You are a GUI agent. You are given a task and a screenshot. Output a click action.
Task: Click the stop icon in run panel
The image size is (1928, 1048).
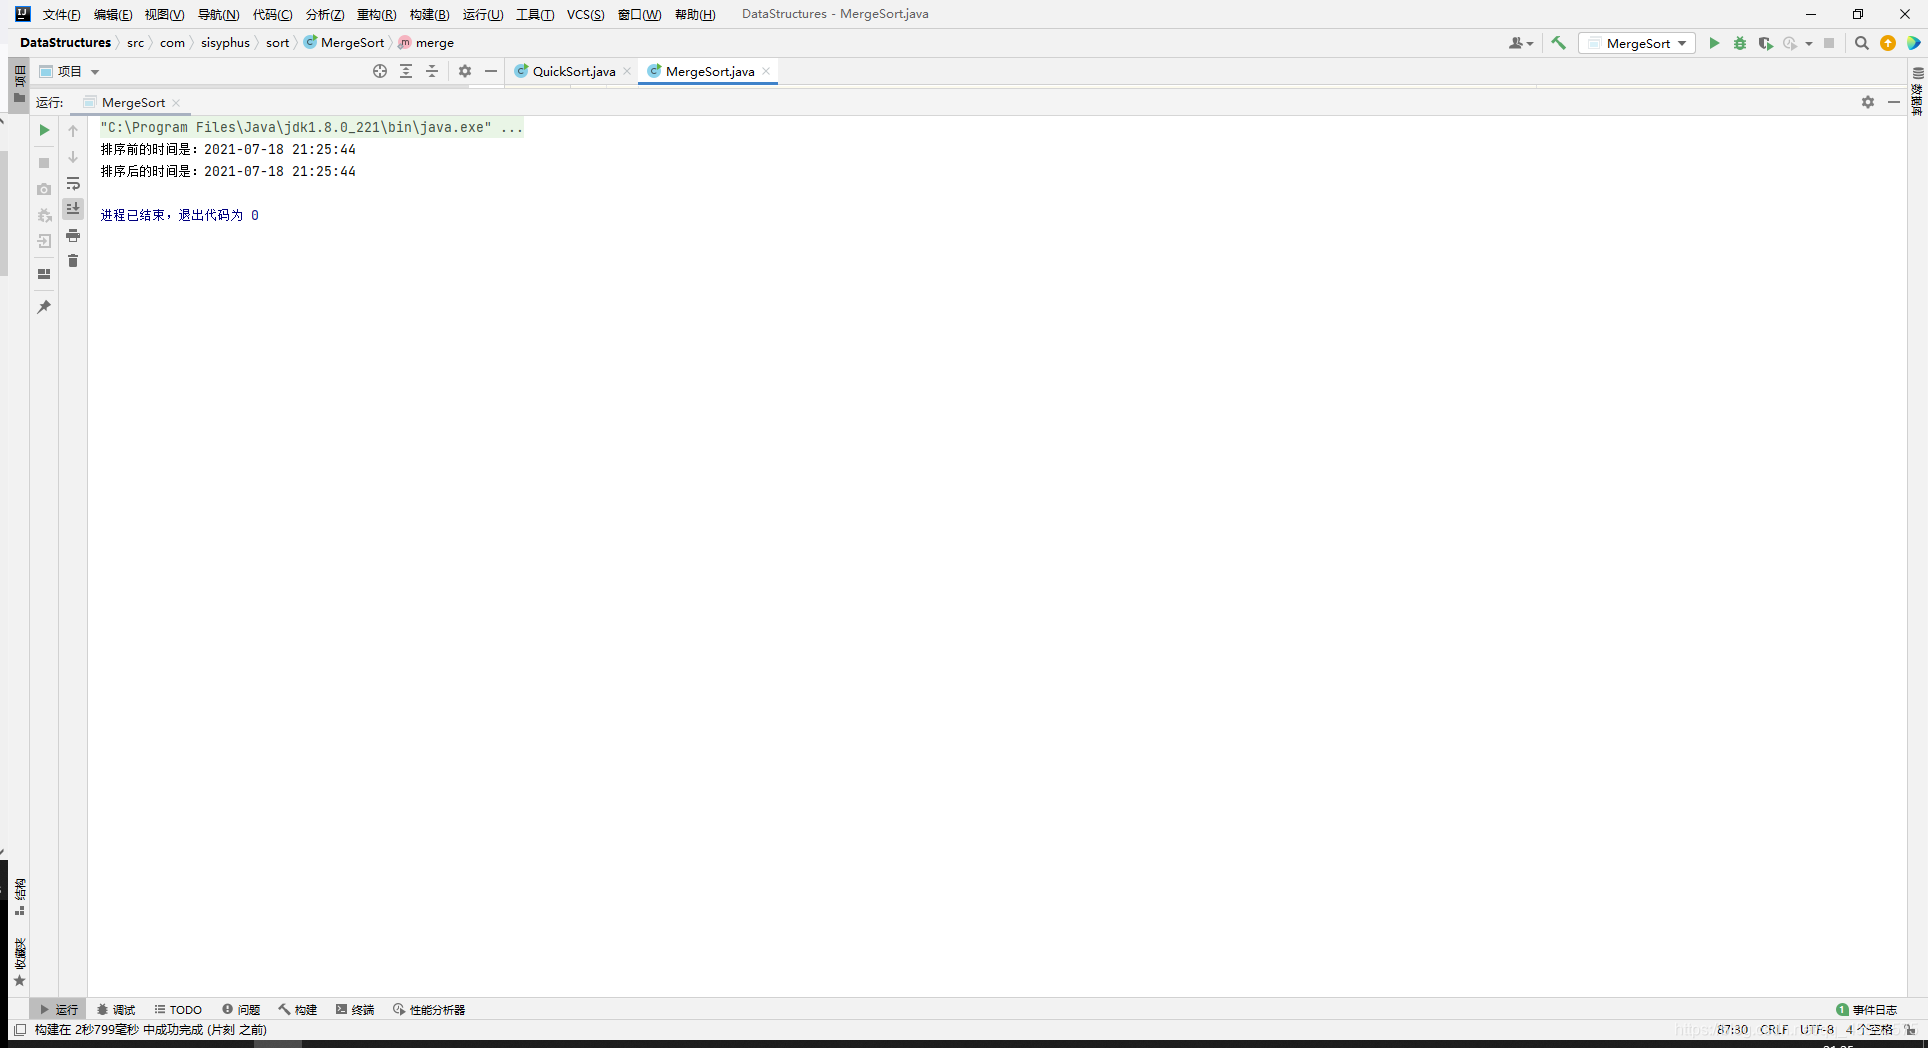click(x=44, y=163)
